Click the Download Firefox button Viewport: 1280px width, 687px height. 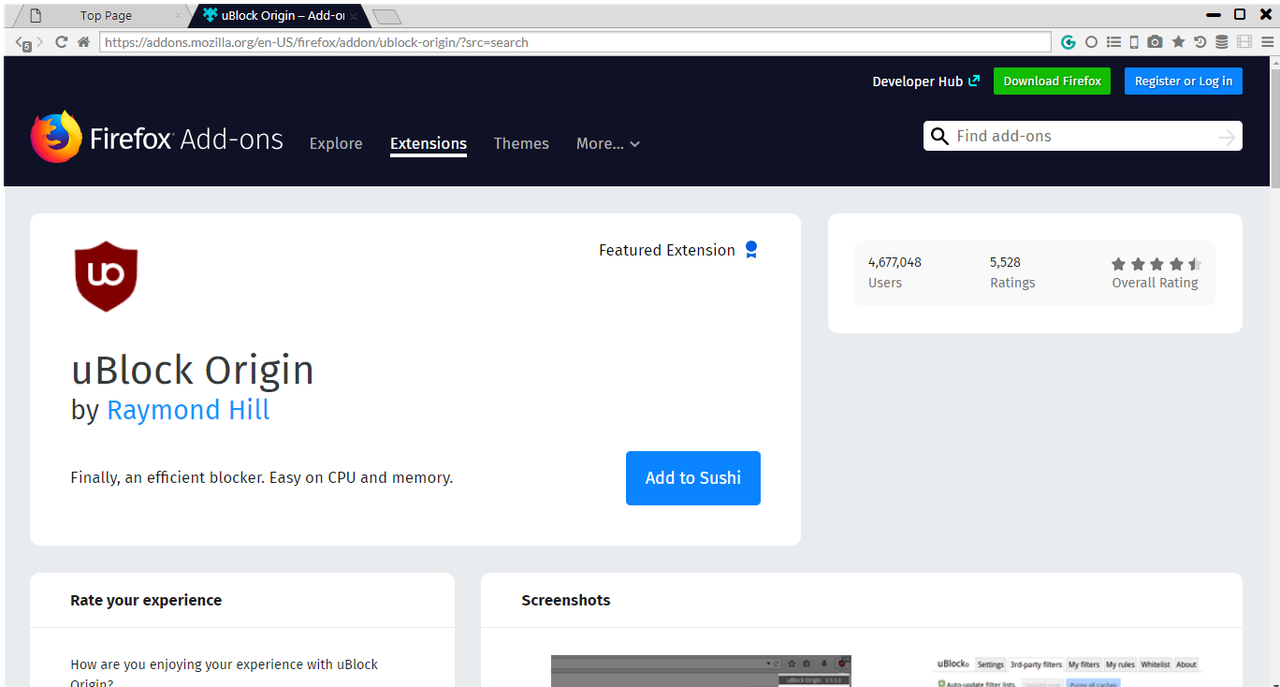click(1052, 81)
